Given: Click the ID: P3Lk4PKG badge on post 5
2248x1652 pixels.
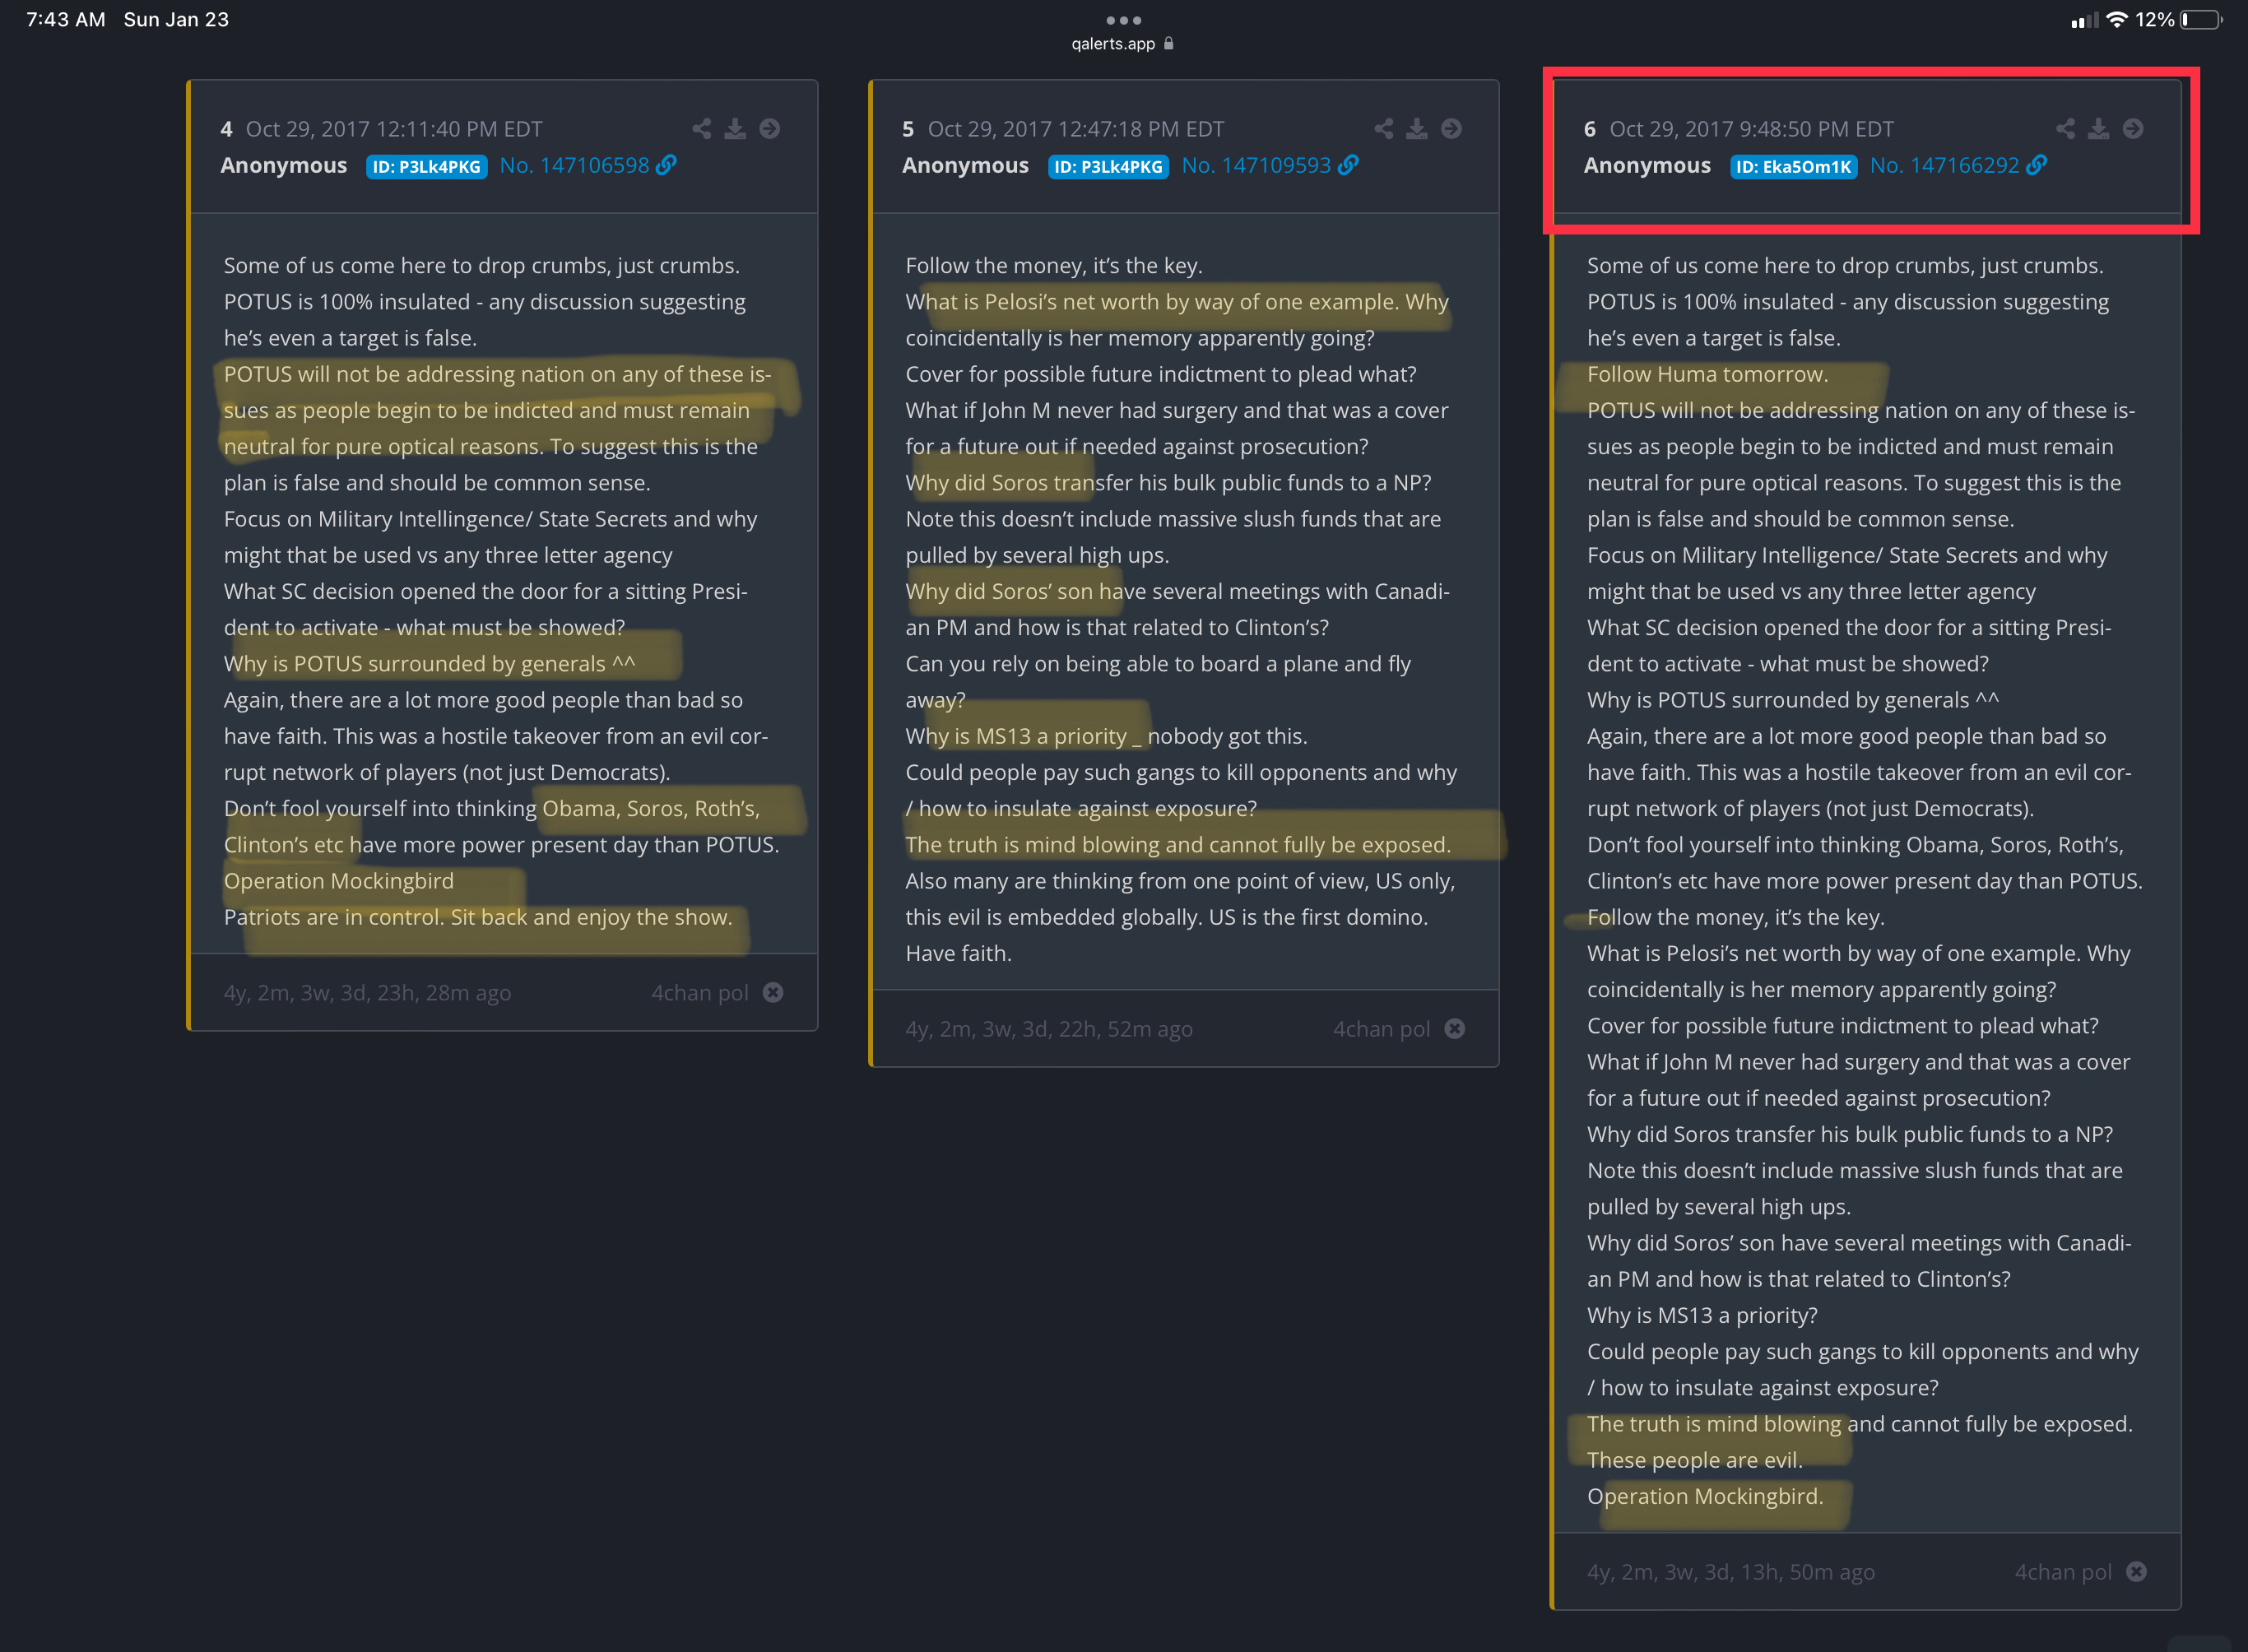Looking at the screenshot, I should pos(1109,167).
